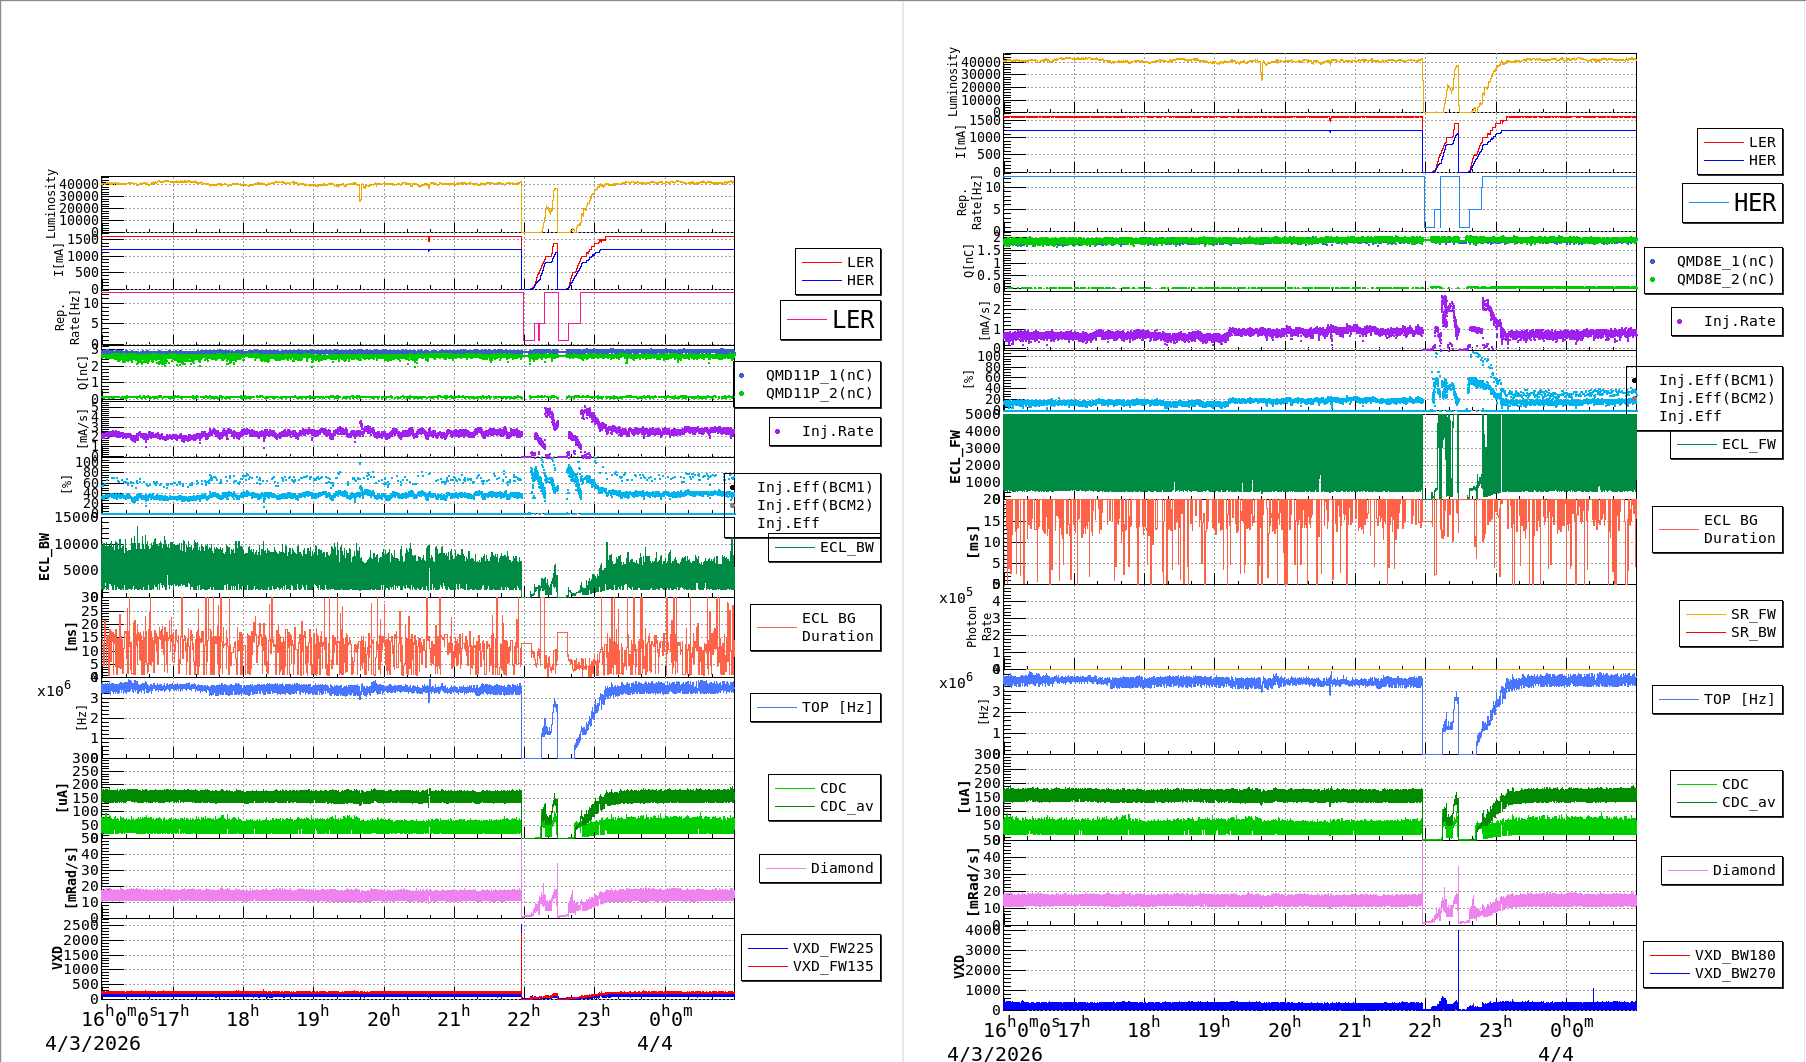Click the ECL_BW legend label

[x=846, y=547]
